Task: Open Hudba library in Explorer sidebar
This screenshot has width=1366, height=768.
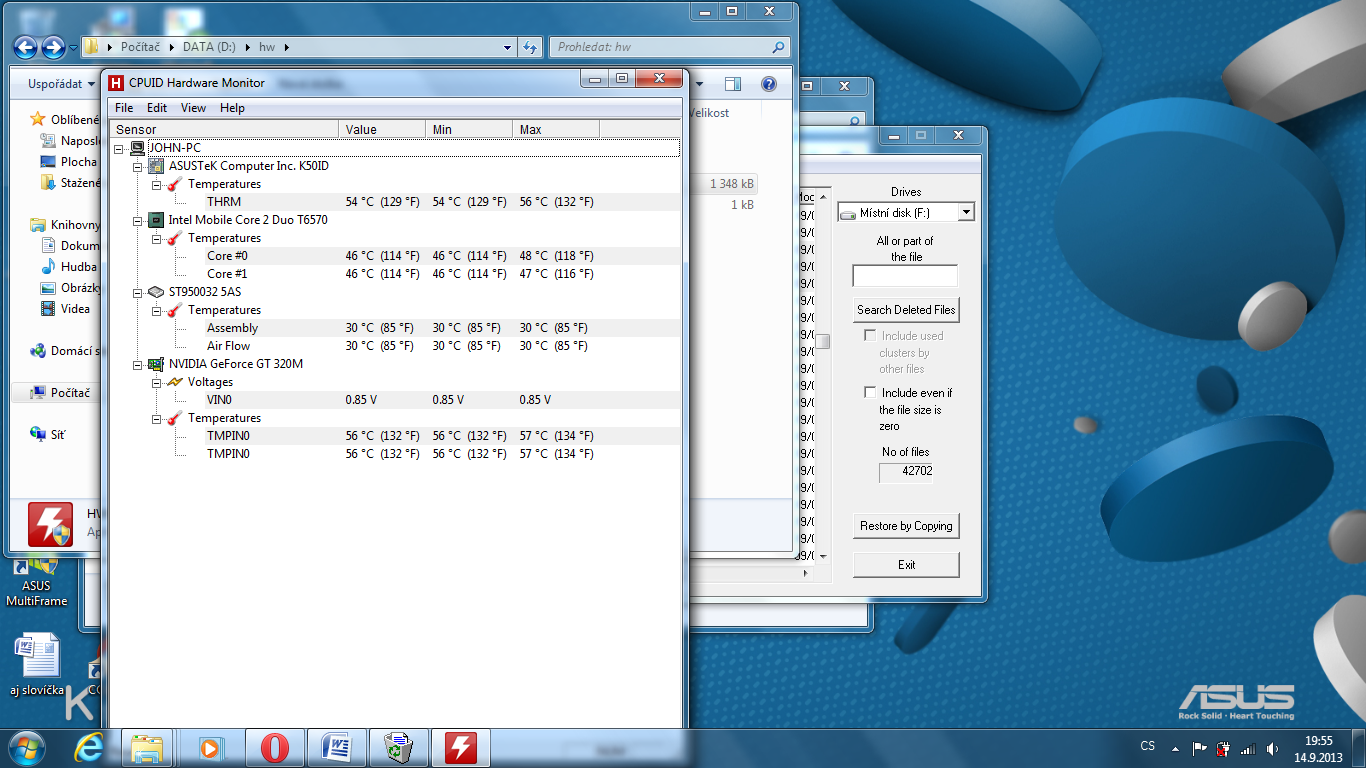Action: (x=68, y=267)
